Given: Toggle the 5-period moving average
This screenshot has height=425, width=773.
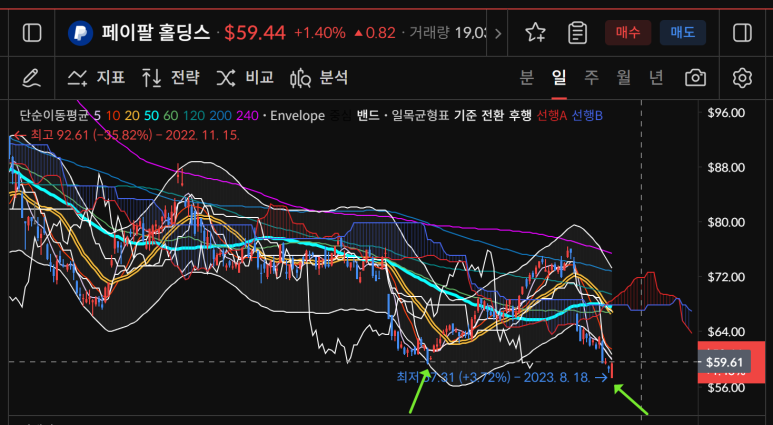Looking at the screenshot, I should (x=98, y=116).
